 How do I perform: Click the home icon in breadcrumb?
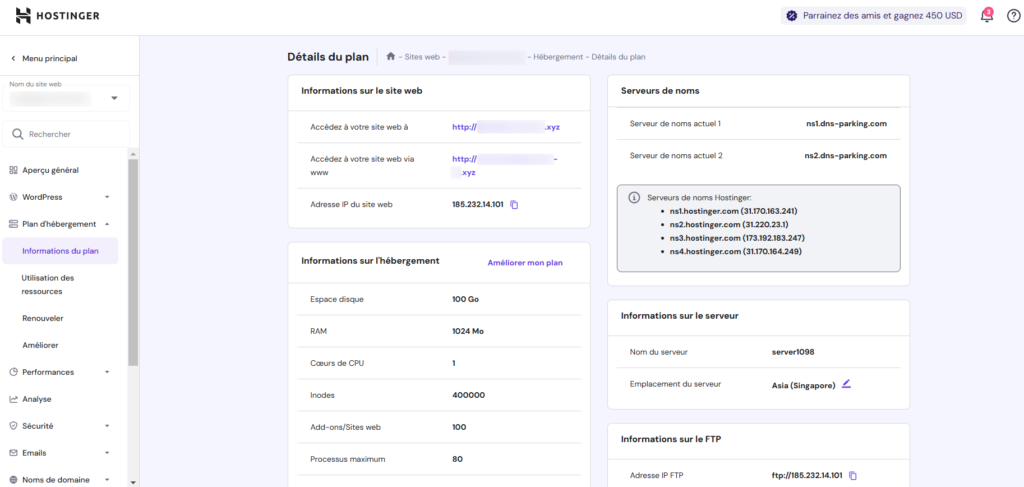392,57
